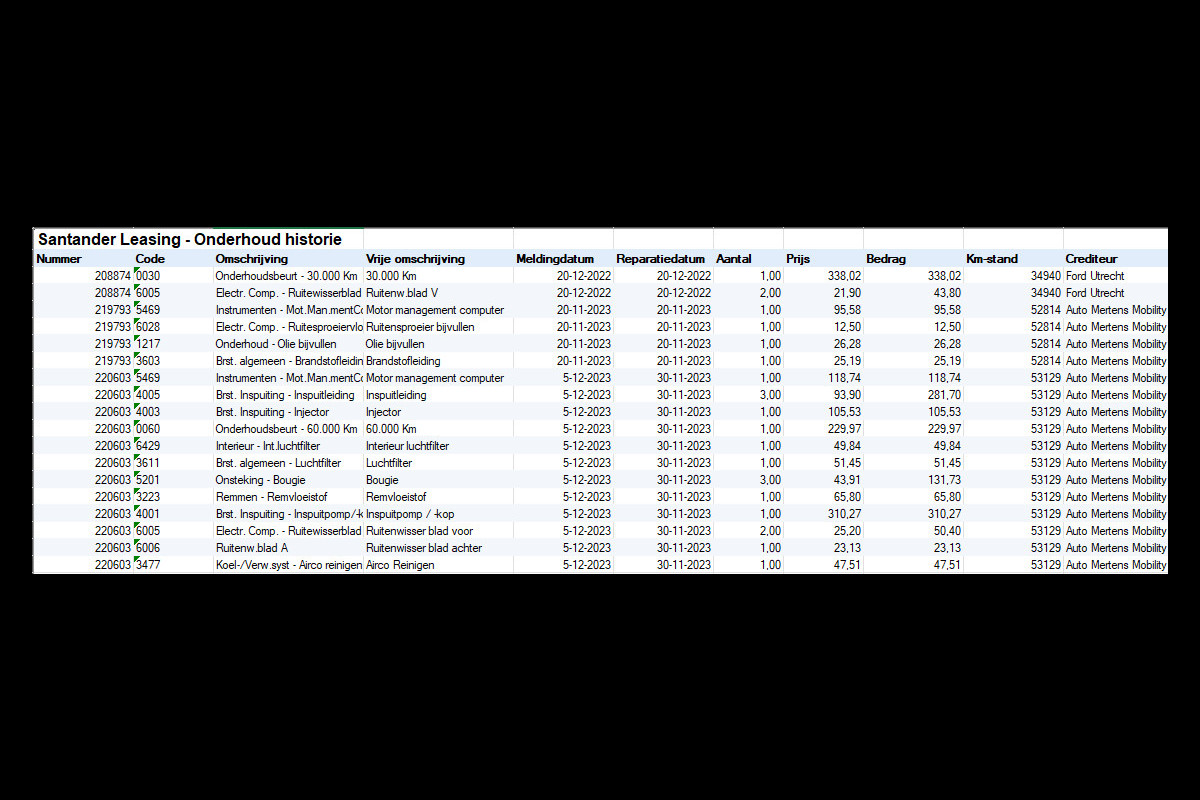Select the Vrije omschrijving header cell
Viewport: 1200px width, 800px height.
[x=415, y=259]
